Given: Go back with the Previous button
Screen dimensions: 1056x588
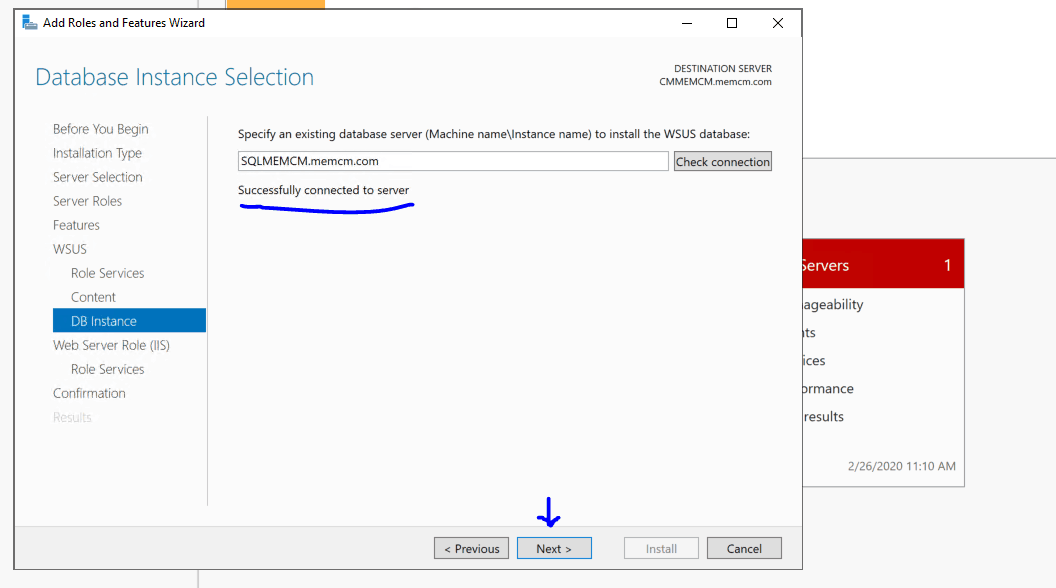Looking at the screenshot, I should pos(471,548).
